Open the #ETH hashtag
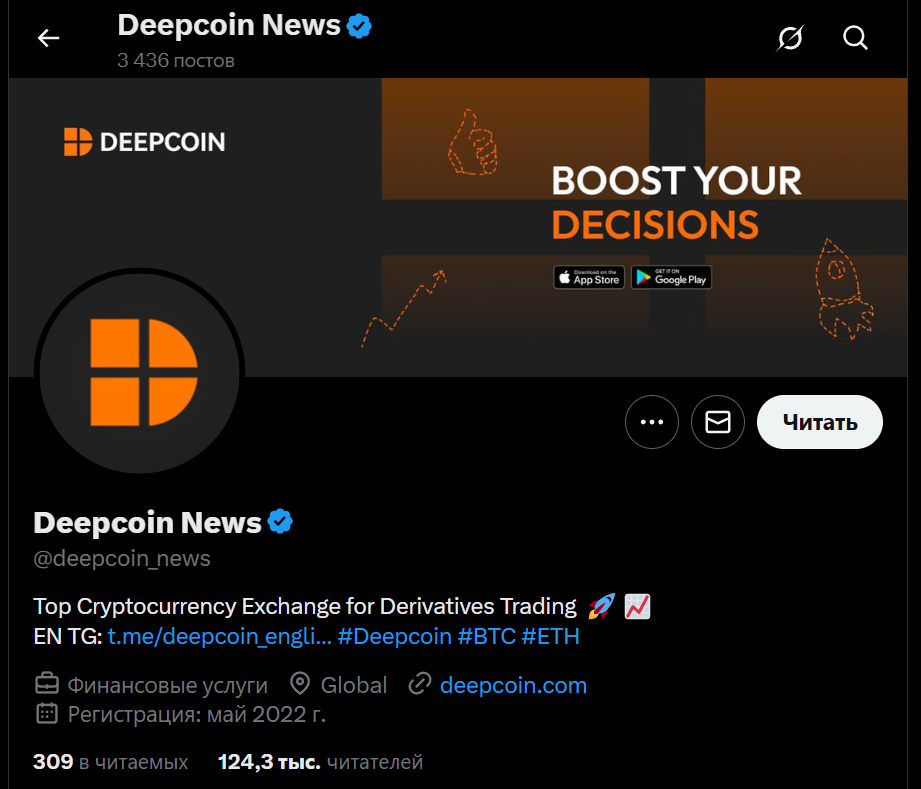 tap(550, 636)
